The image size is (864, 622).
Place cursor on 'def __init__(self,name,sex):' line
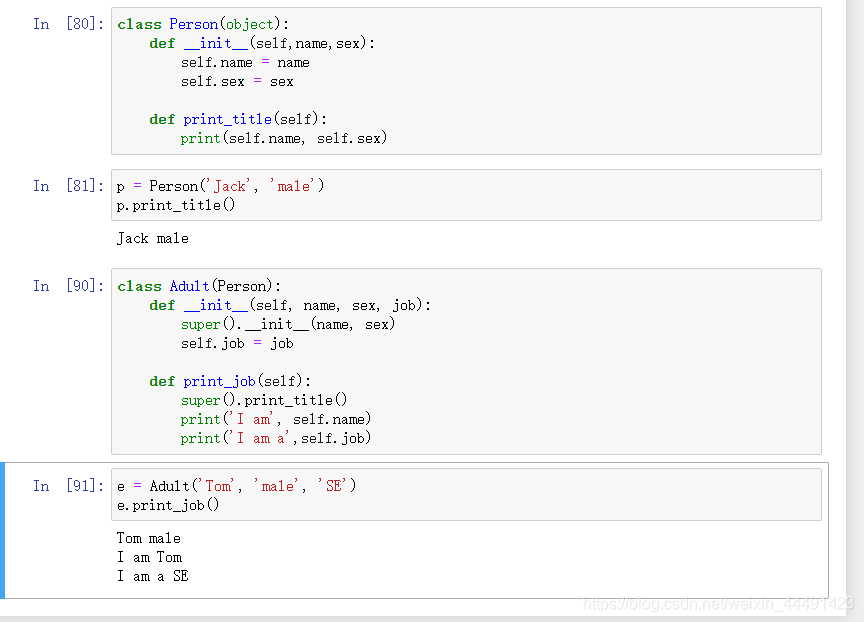coord(262,43)
